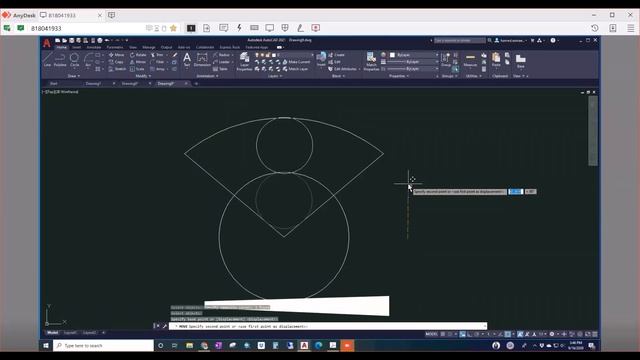The image size is (640, 360).
Task: Open the Home ribbon tab
Action: [61, 47]
